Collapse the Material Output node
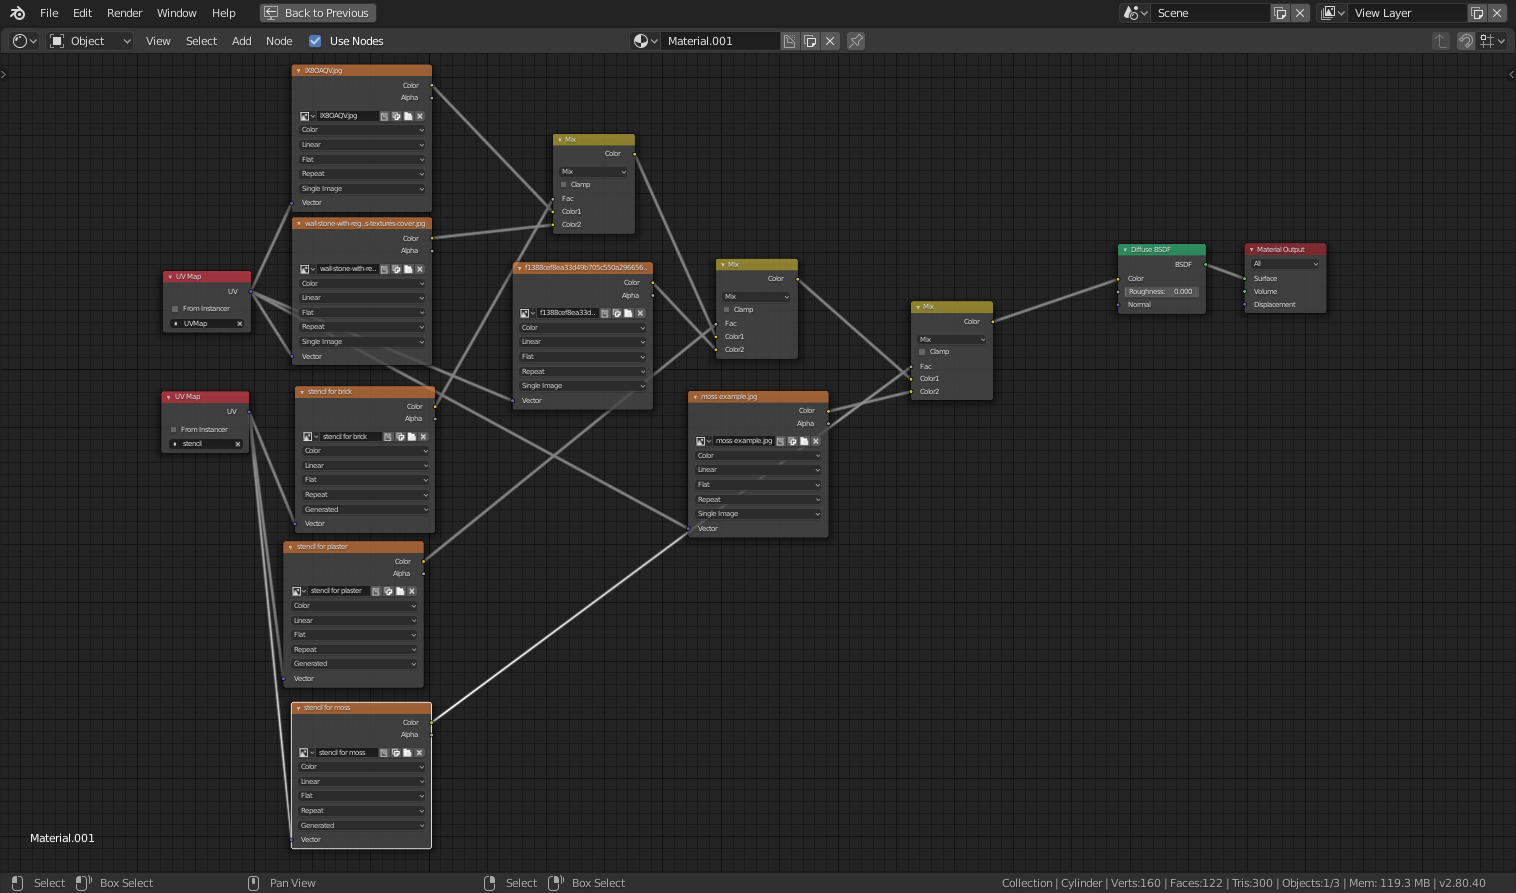 1251,250
